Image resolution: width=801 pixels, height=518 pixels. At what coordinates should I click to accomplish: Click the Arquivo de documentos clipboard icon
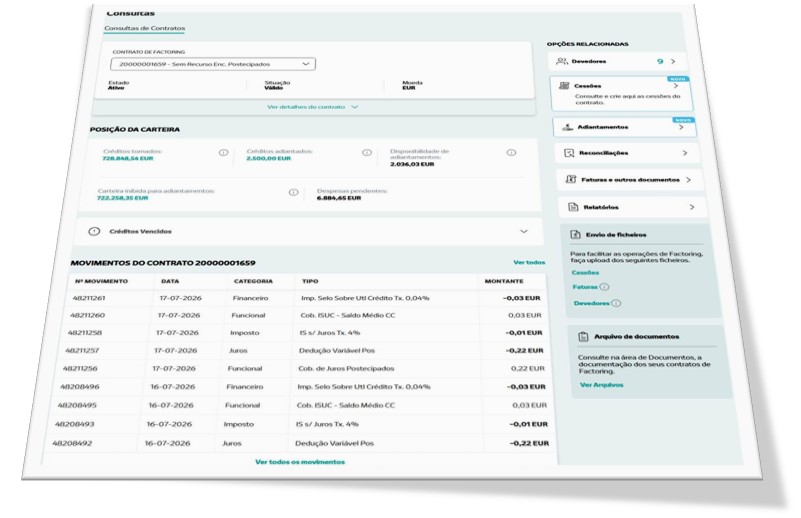point(583,337)
